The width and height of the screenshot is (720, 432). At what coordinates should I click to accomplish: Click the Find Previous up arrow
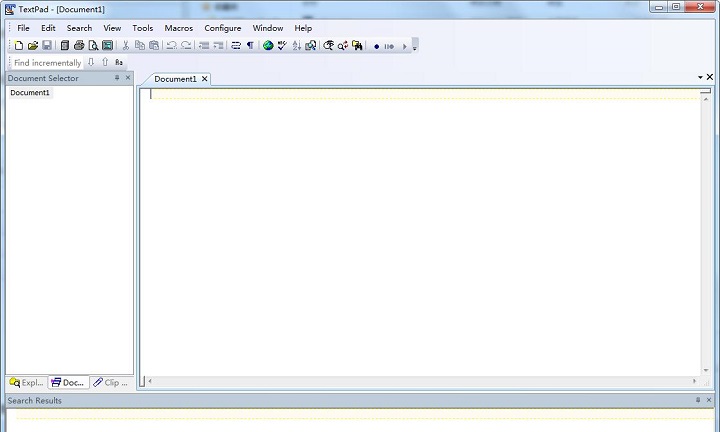click(x=105, y=62)
